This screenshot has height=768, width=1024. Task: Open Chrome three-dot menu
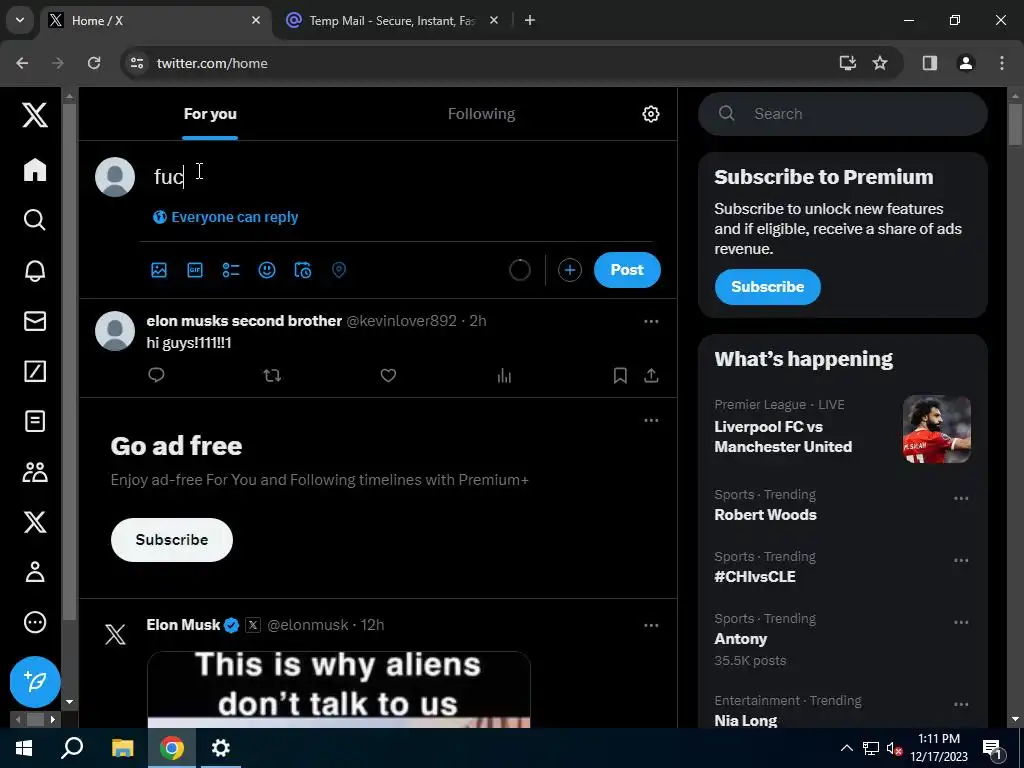pyautogui.click(x=1001, y=63)
